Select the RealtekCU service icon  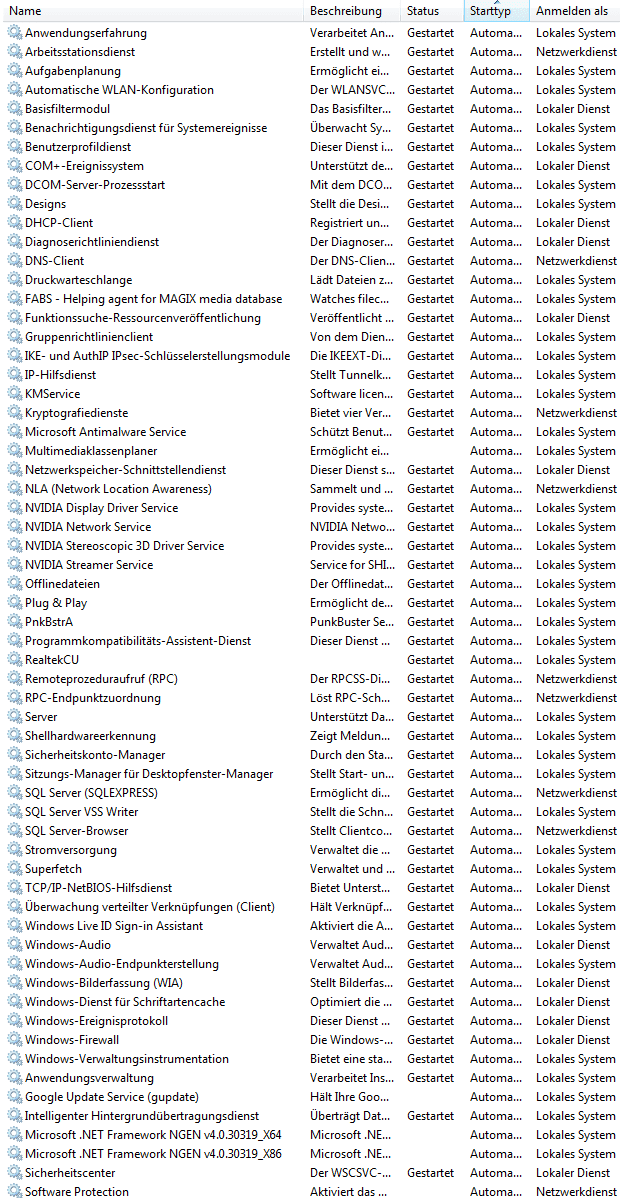15,660
